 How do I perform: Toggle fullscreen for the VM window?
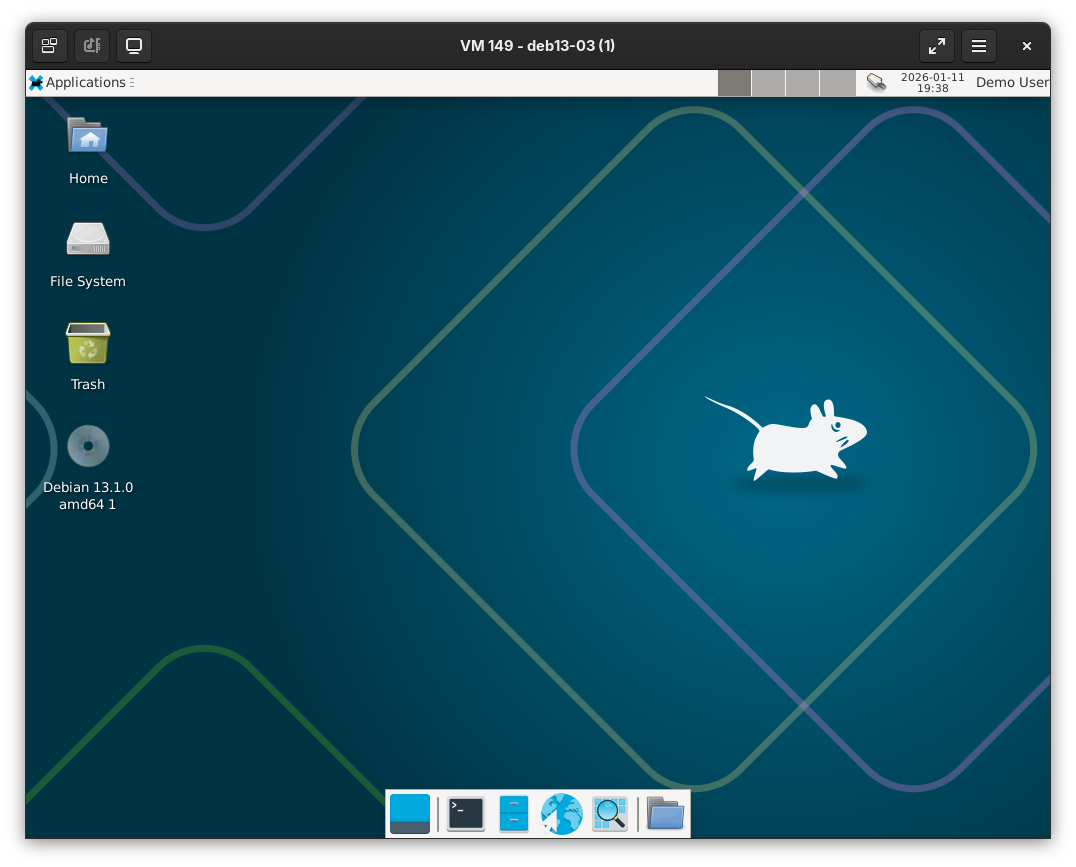pos(937,46)
